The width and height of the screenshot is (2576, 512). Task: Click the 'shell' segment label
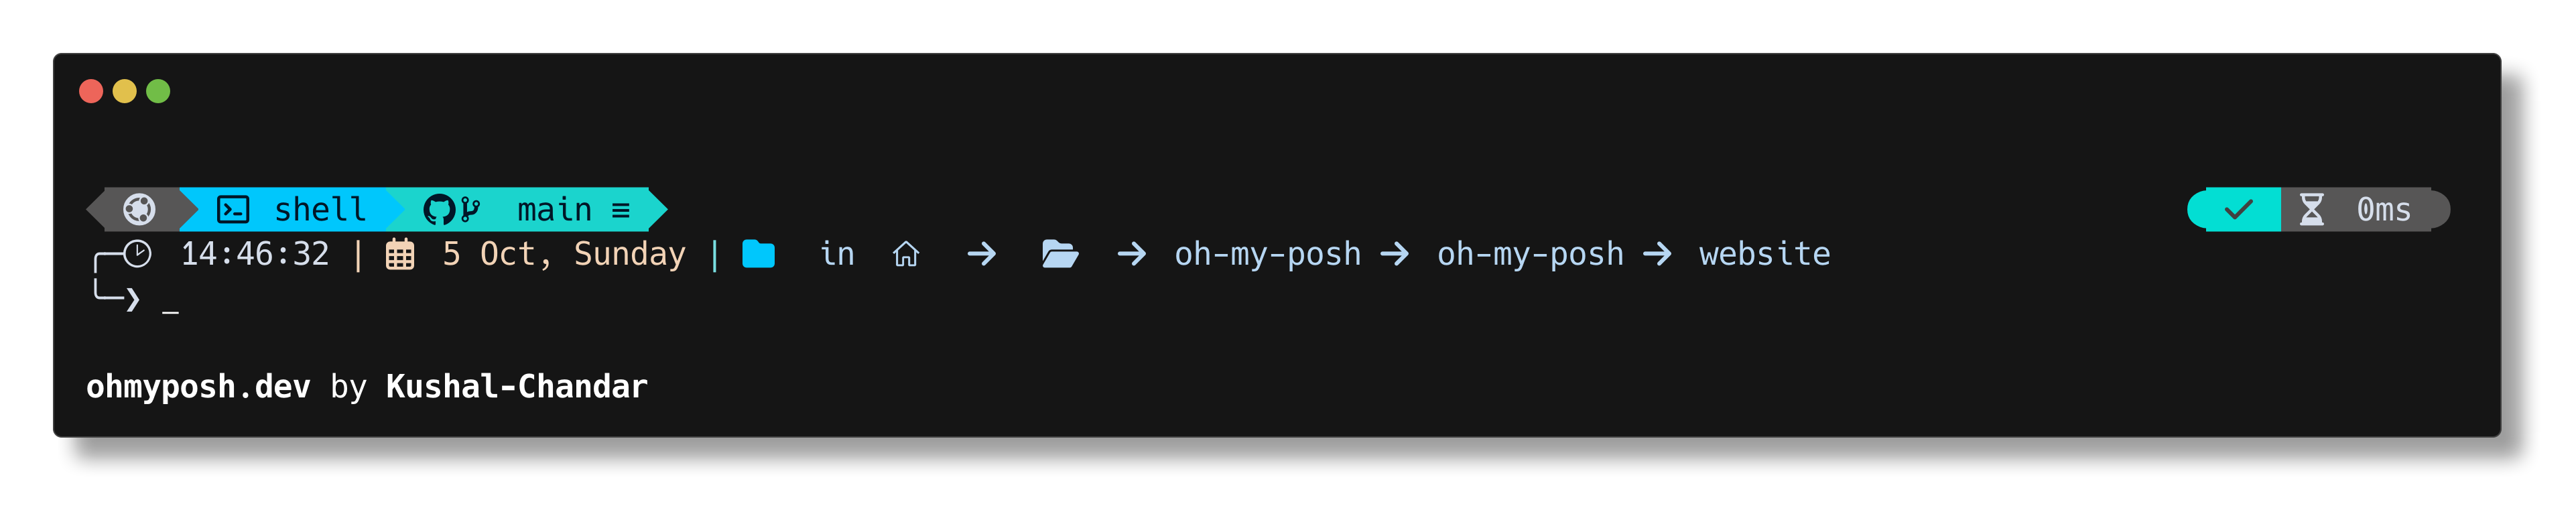tap(320, 210)
